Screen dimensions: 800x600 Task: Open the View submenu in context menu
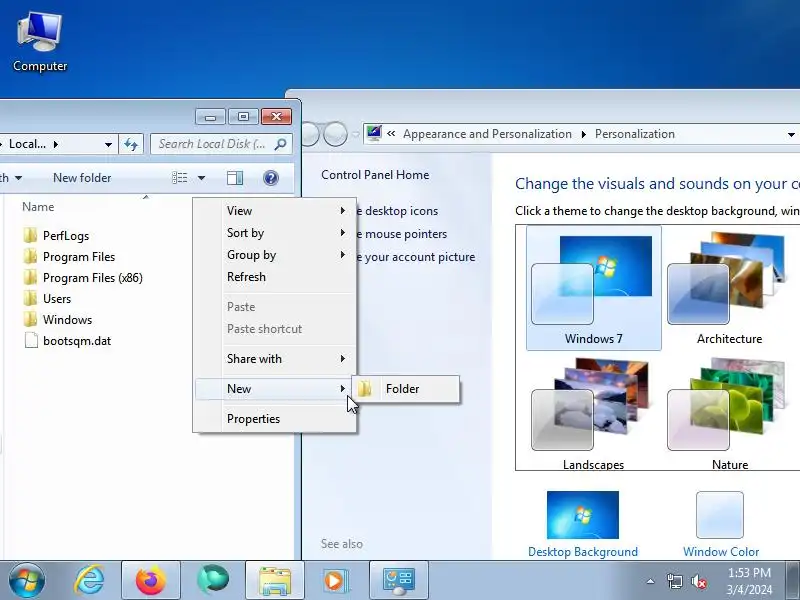tap(274, 211)
